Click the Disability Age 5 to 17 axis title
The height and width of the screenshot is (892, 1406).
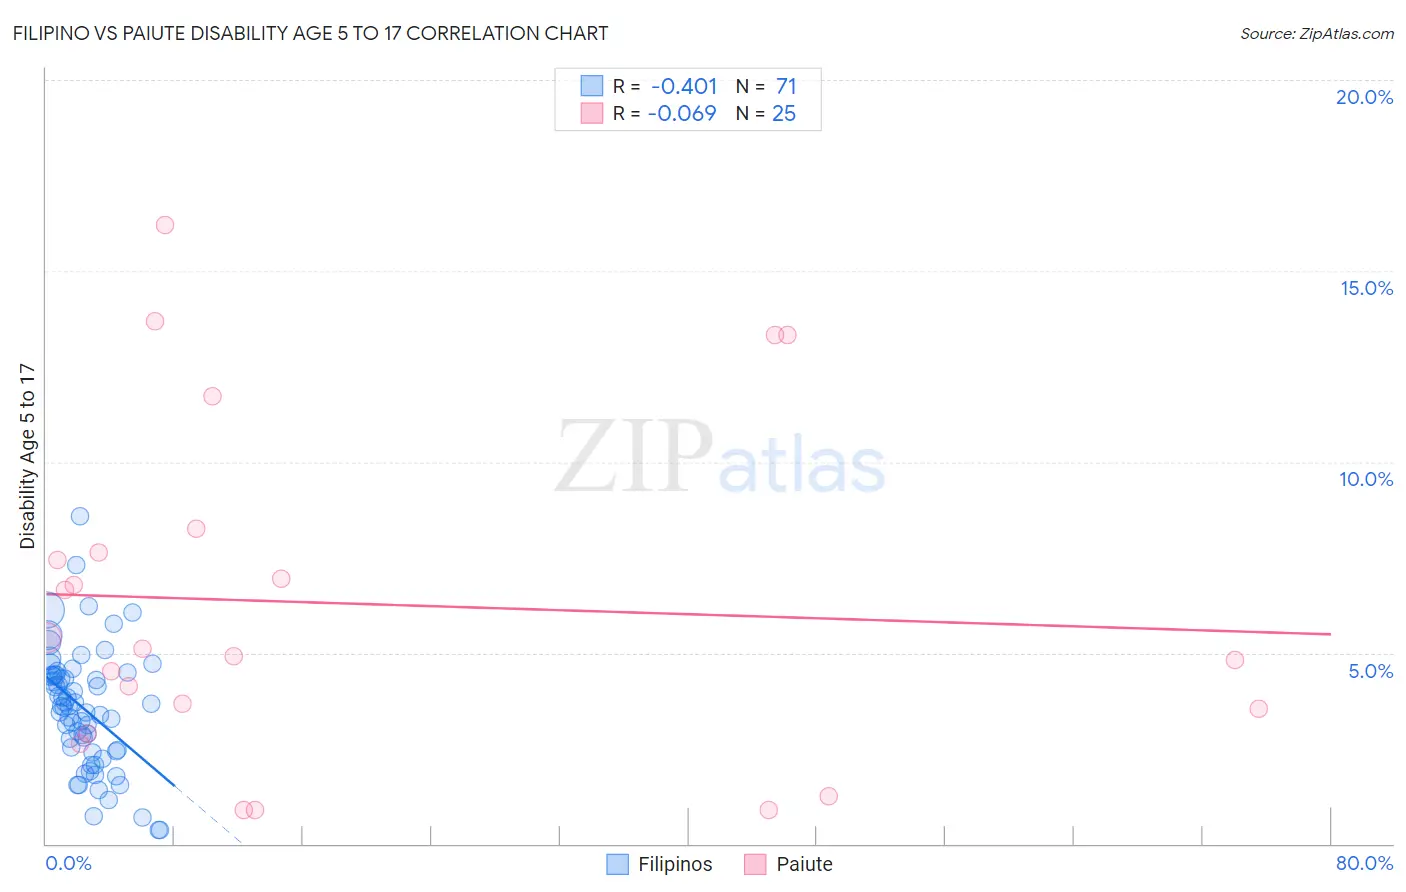click(x=27, y=456)
